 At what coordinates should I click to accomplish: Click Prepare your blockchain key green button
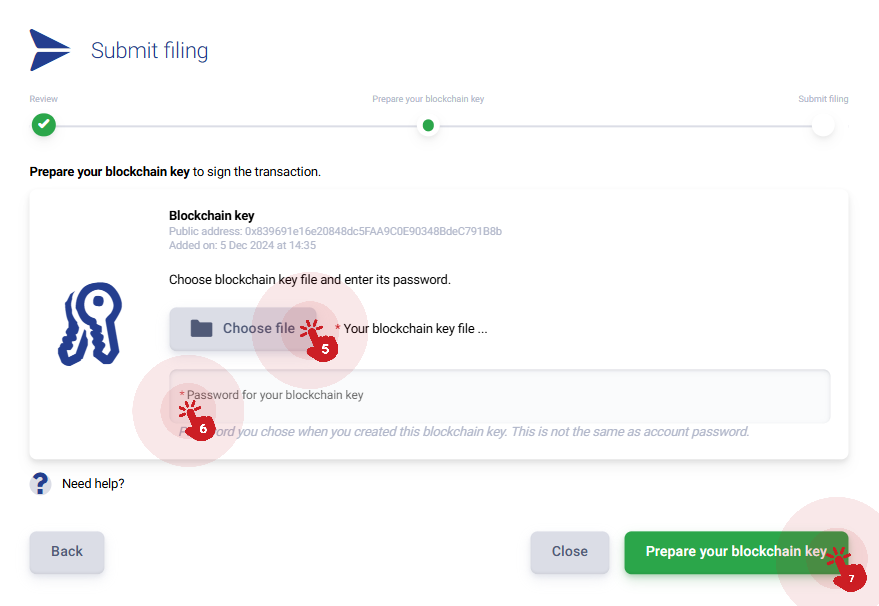[x=736, y=552]
